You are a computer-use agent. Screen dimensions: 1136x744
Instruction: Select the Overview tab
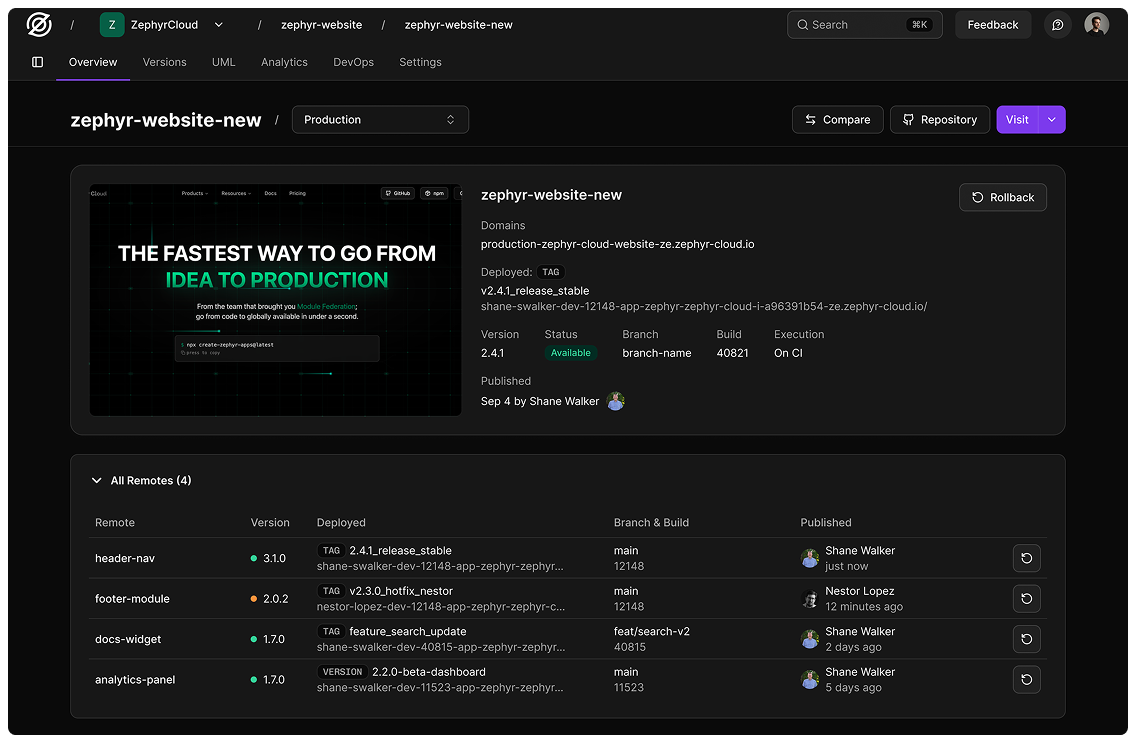coord(93,62)
